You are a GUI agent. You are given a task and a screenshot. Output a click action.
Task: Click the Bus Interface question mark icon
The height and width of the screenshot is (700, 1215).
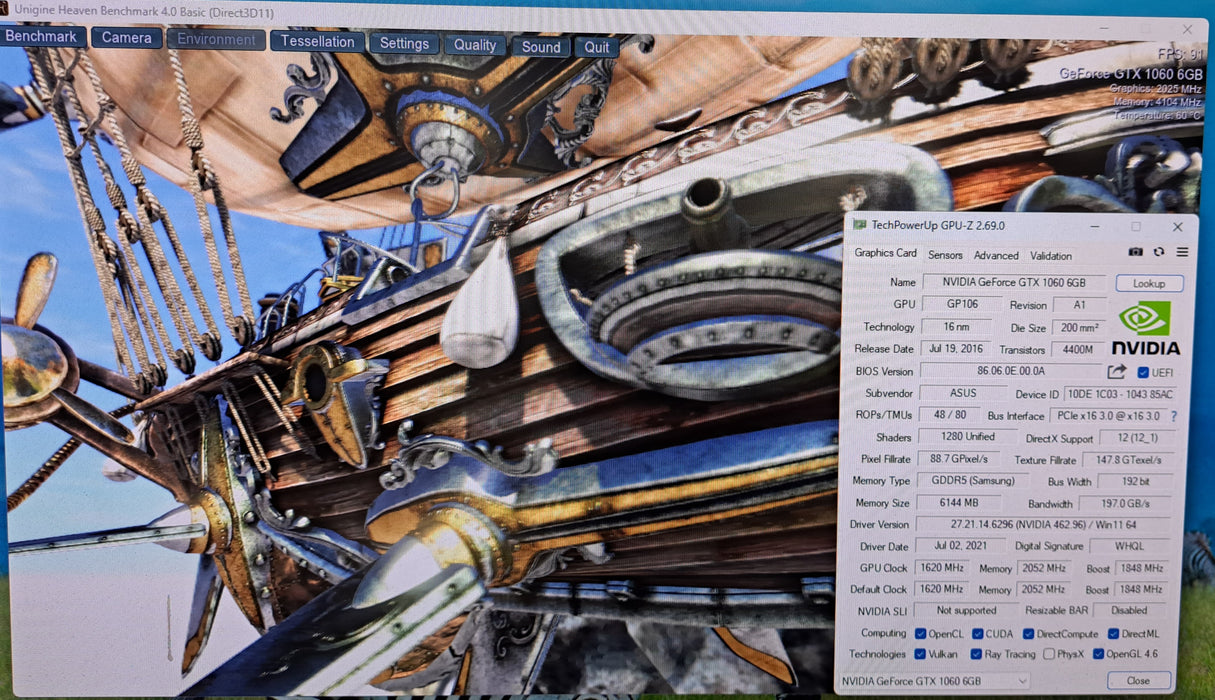[1173, 416]
